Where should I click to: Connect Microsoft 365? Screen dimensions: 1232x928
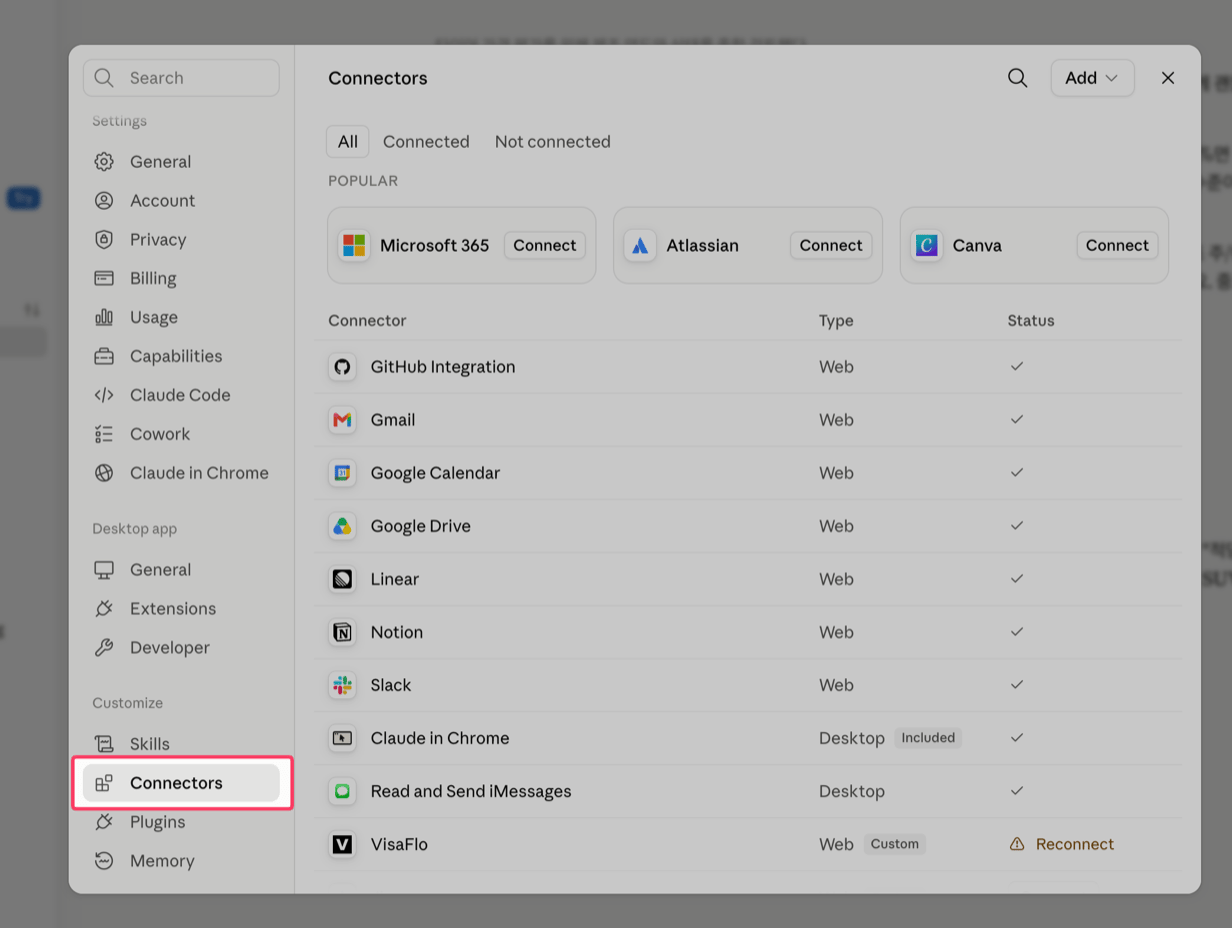point(545,245)
